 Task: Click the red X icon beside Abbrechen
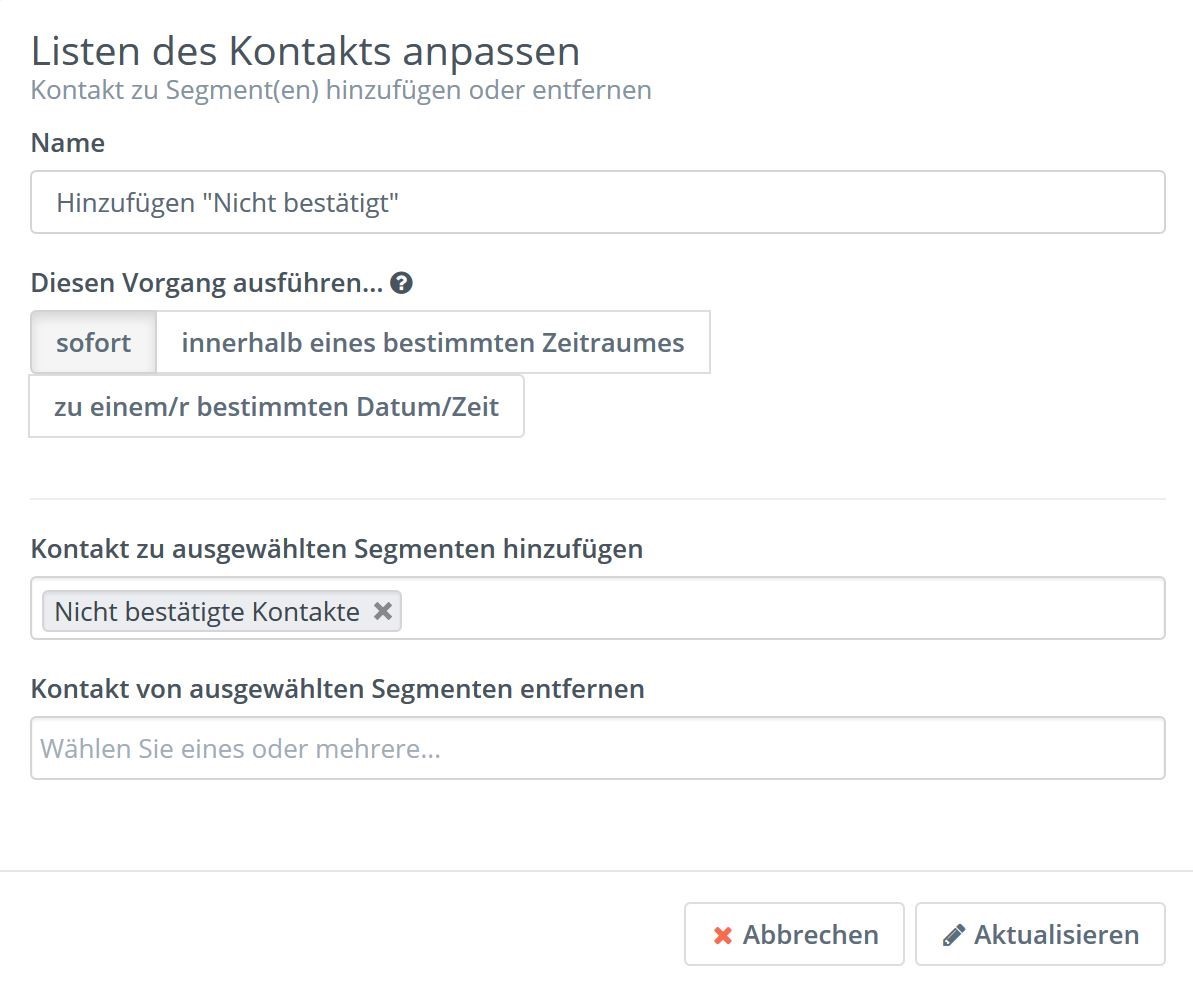click(722, 935)
